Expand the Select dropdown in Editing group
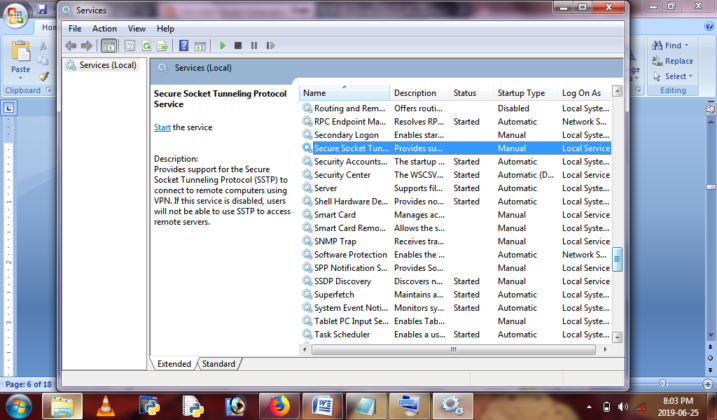This screenshot has width=717, height=420. click(x=691, y=76)
